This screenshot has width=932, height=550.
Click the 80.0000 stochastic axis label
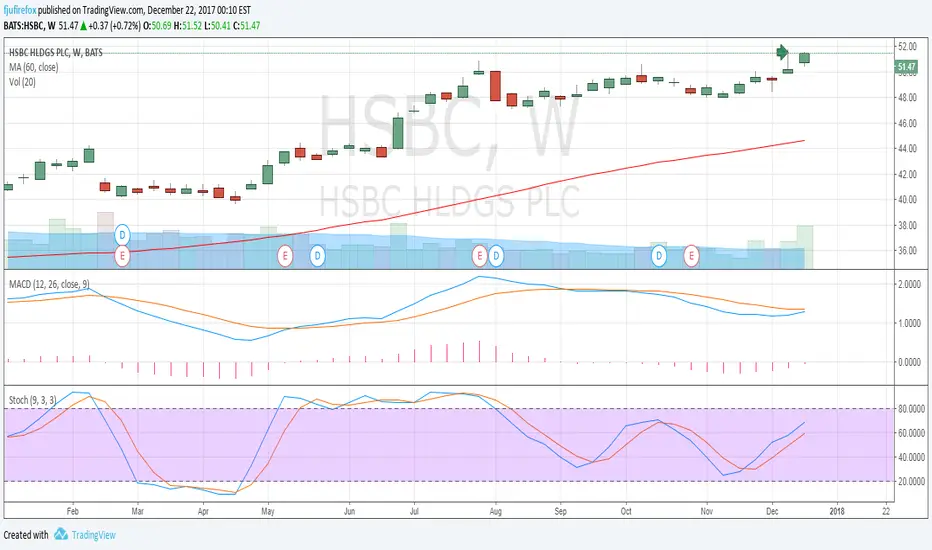[x=911, y=409]
